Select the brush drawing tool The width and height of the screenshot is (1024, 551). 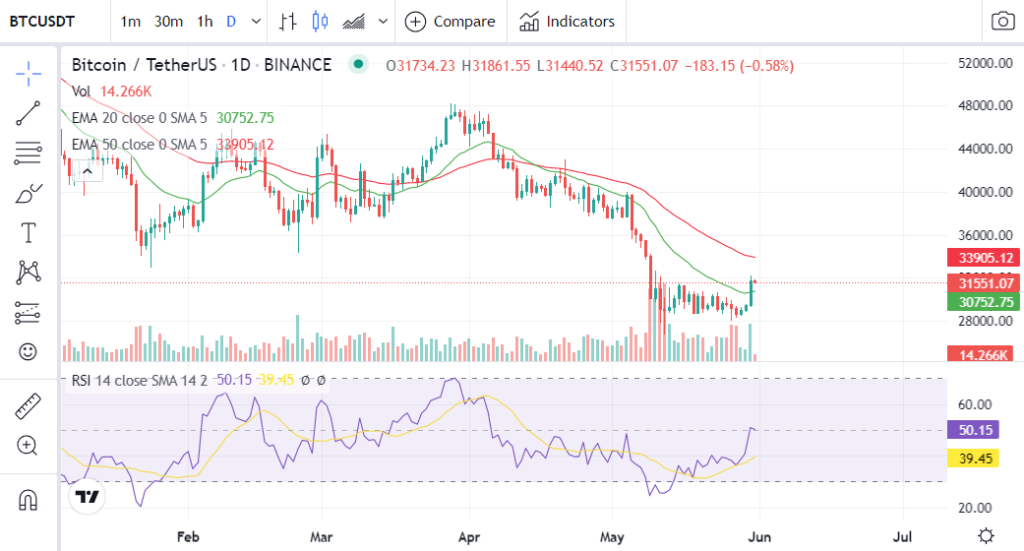(x=28, y=193)
